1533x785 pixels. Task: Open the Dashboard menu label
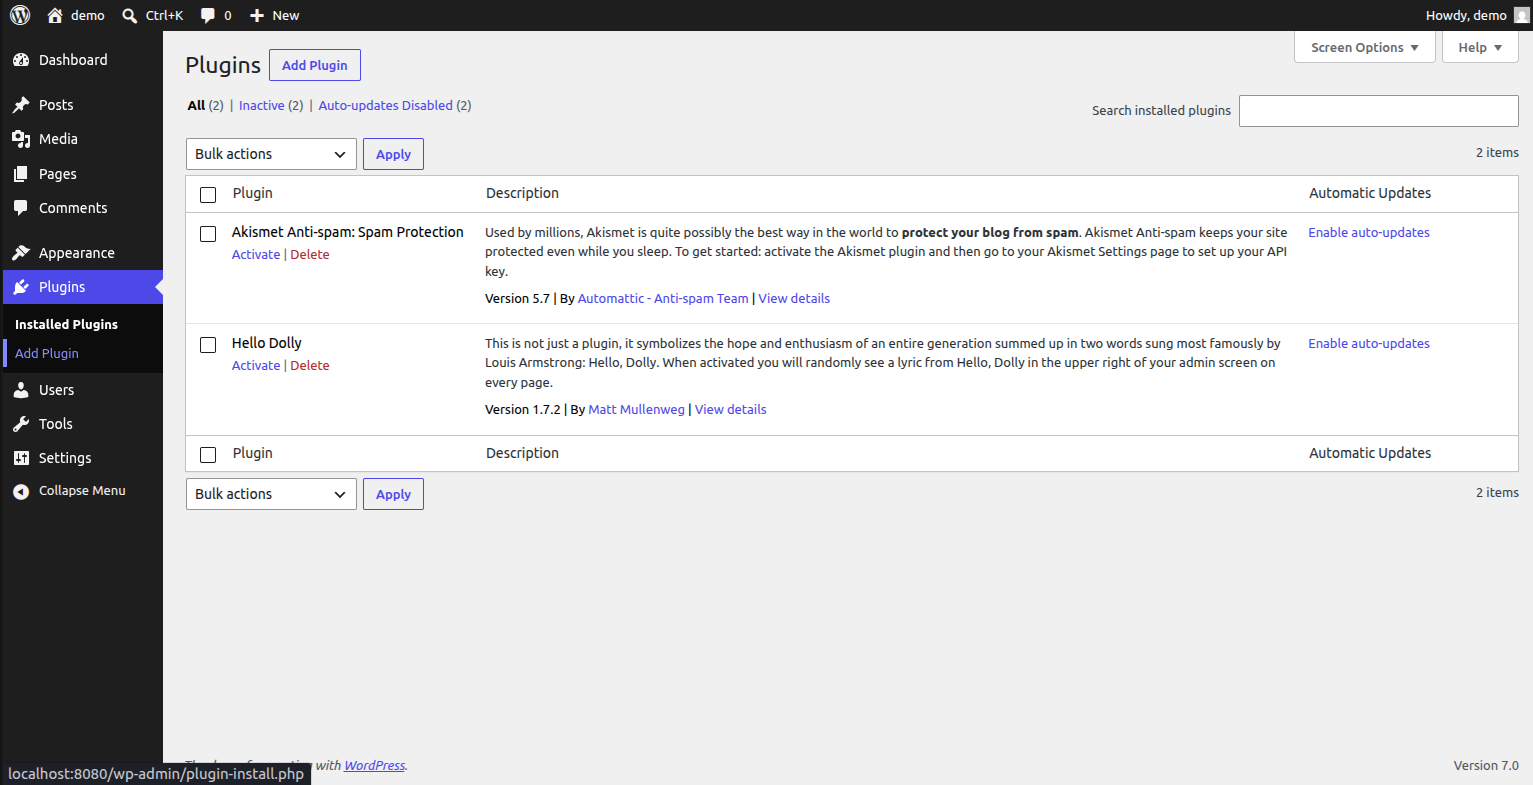(73, 60)
